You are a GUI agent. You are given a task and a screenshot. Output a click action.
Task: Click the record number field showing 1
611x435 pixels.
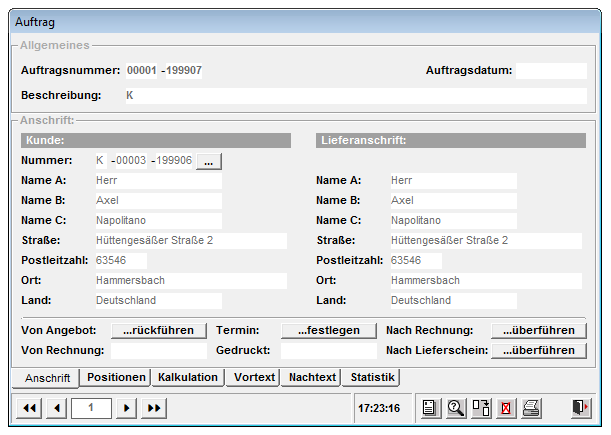pos(91,408)
